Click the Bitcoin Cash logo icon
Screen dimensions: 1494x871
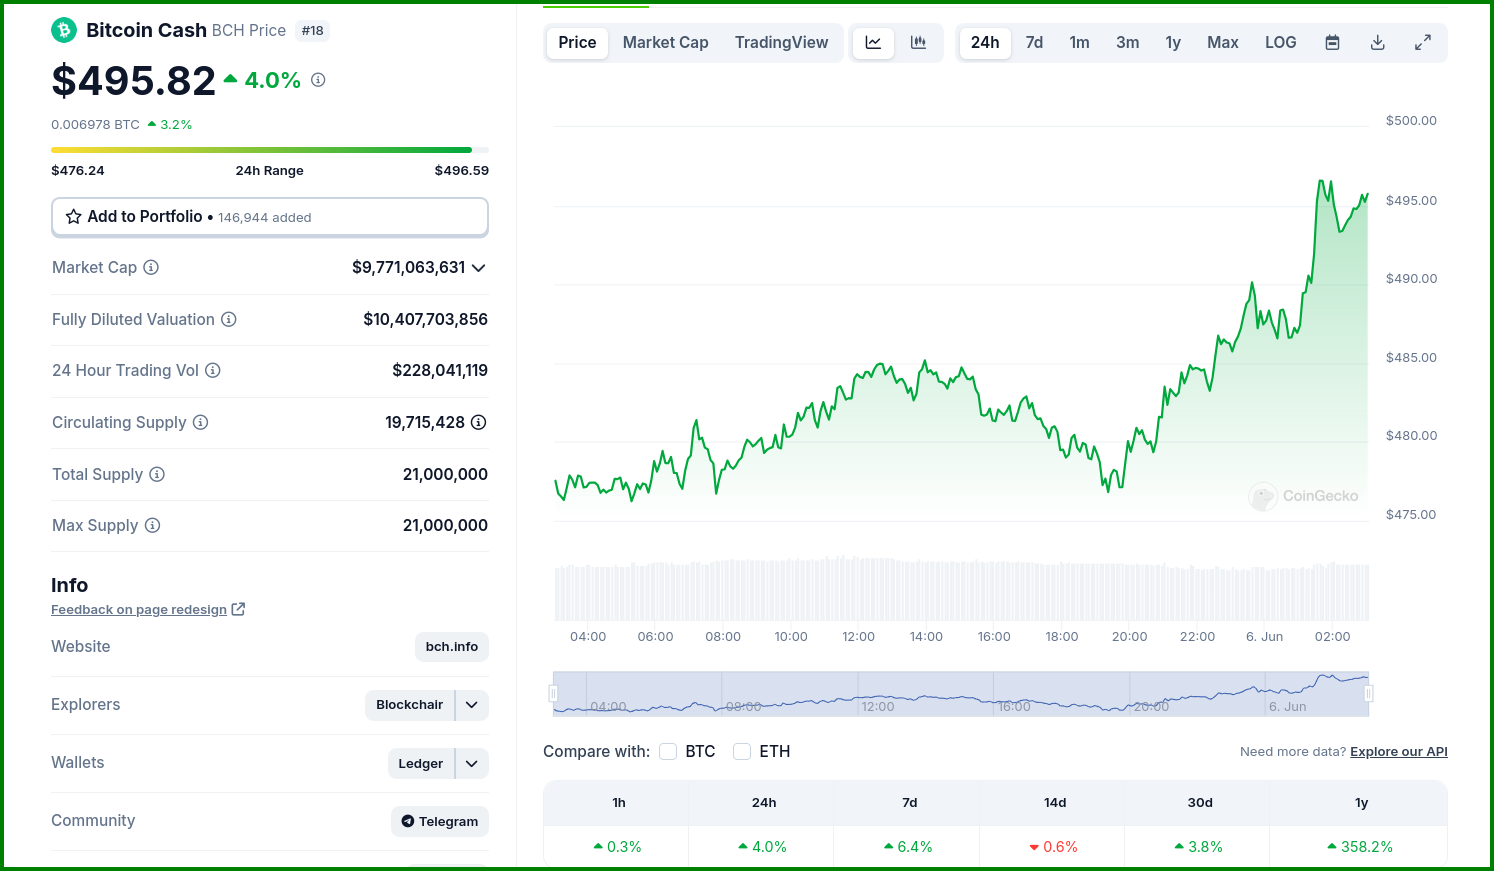(x=64, y=30)
